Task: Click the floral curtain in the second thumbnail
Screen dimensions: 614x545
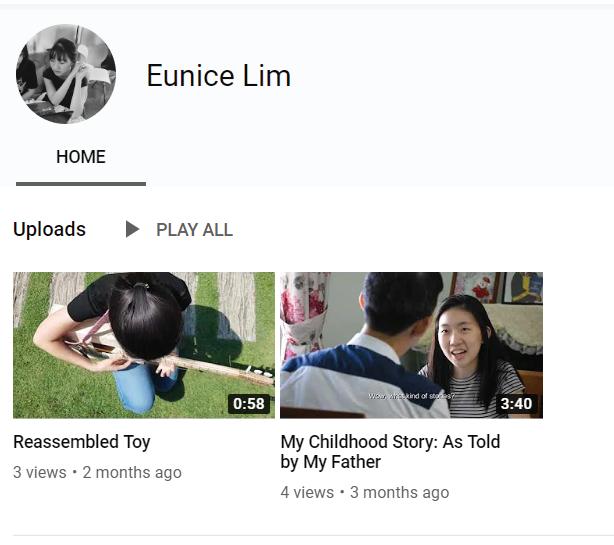Action: pos(305,313)
